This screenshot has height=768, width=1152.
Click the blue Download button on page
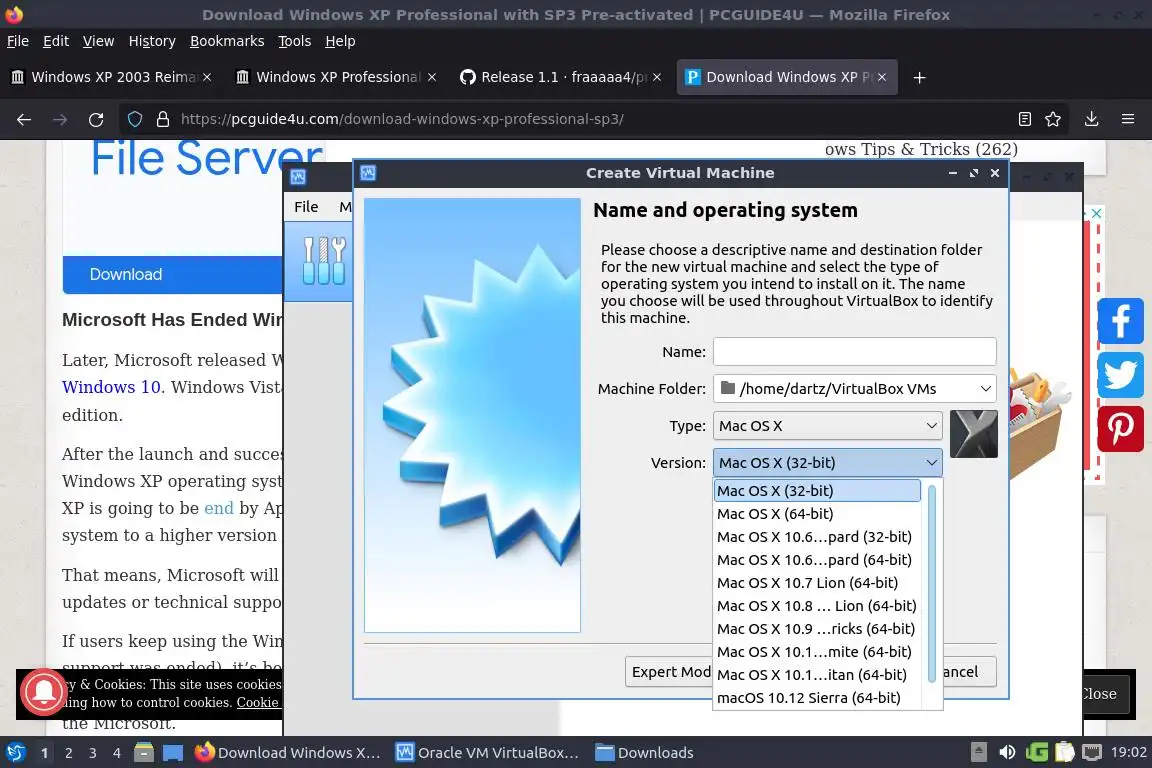coord(173,275)
